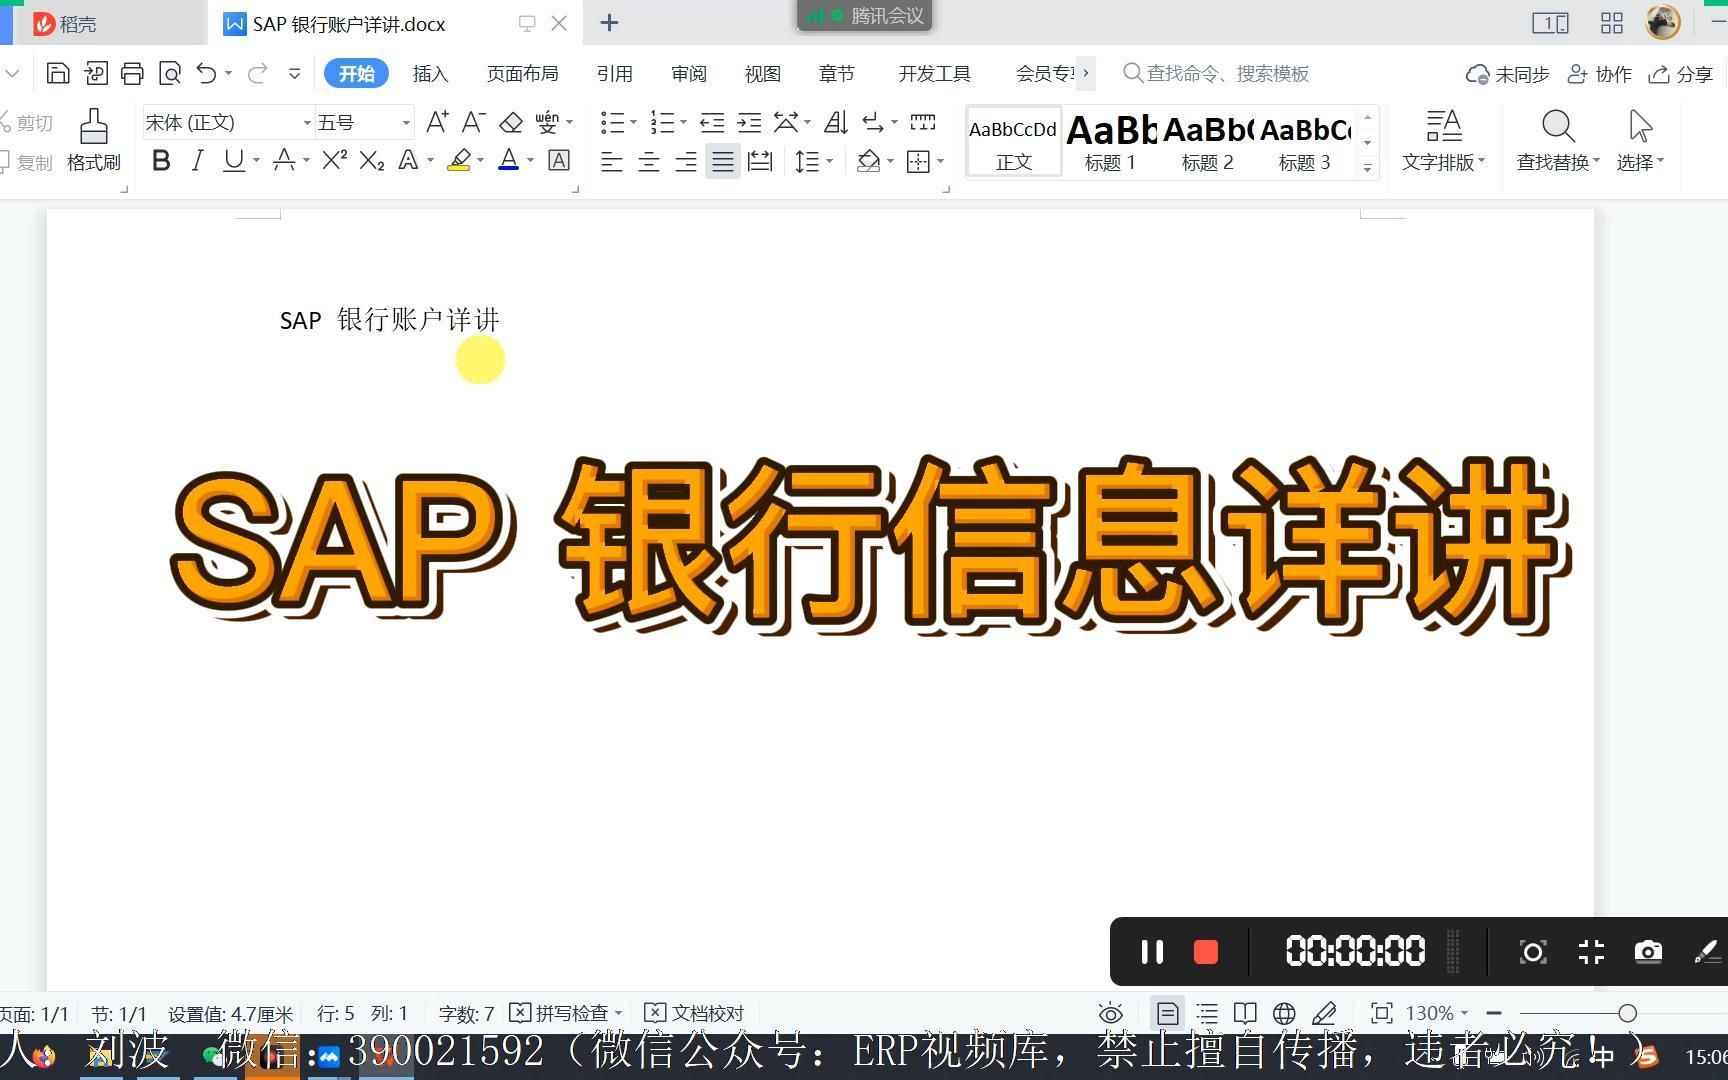Viewport: 1728px width, 1080px height.
Task: Click the Sort icon
Action: click(x=836, y=122)
